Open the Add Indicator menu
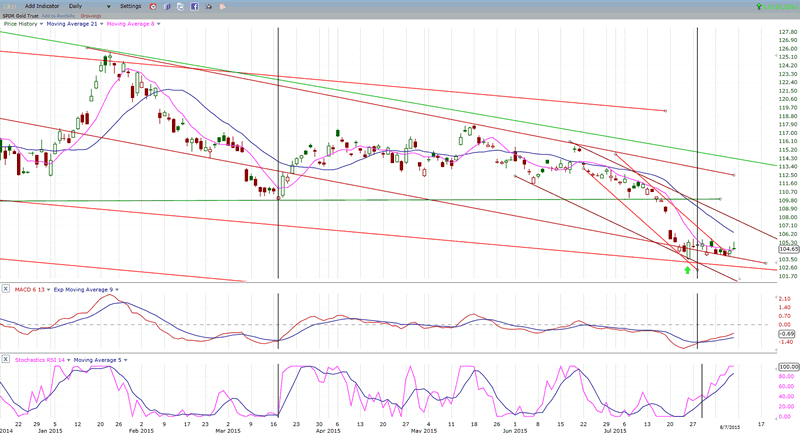 point(42,6)
